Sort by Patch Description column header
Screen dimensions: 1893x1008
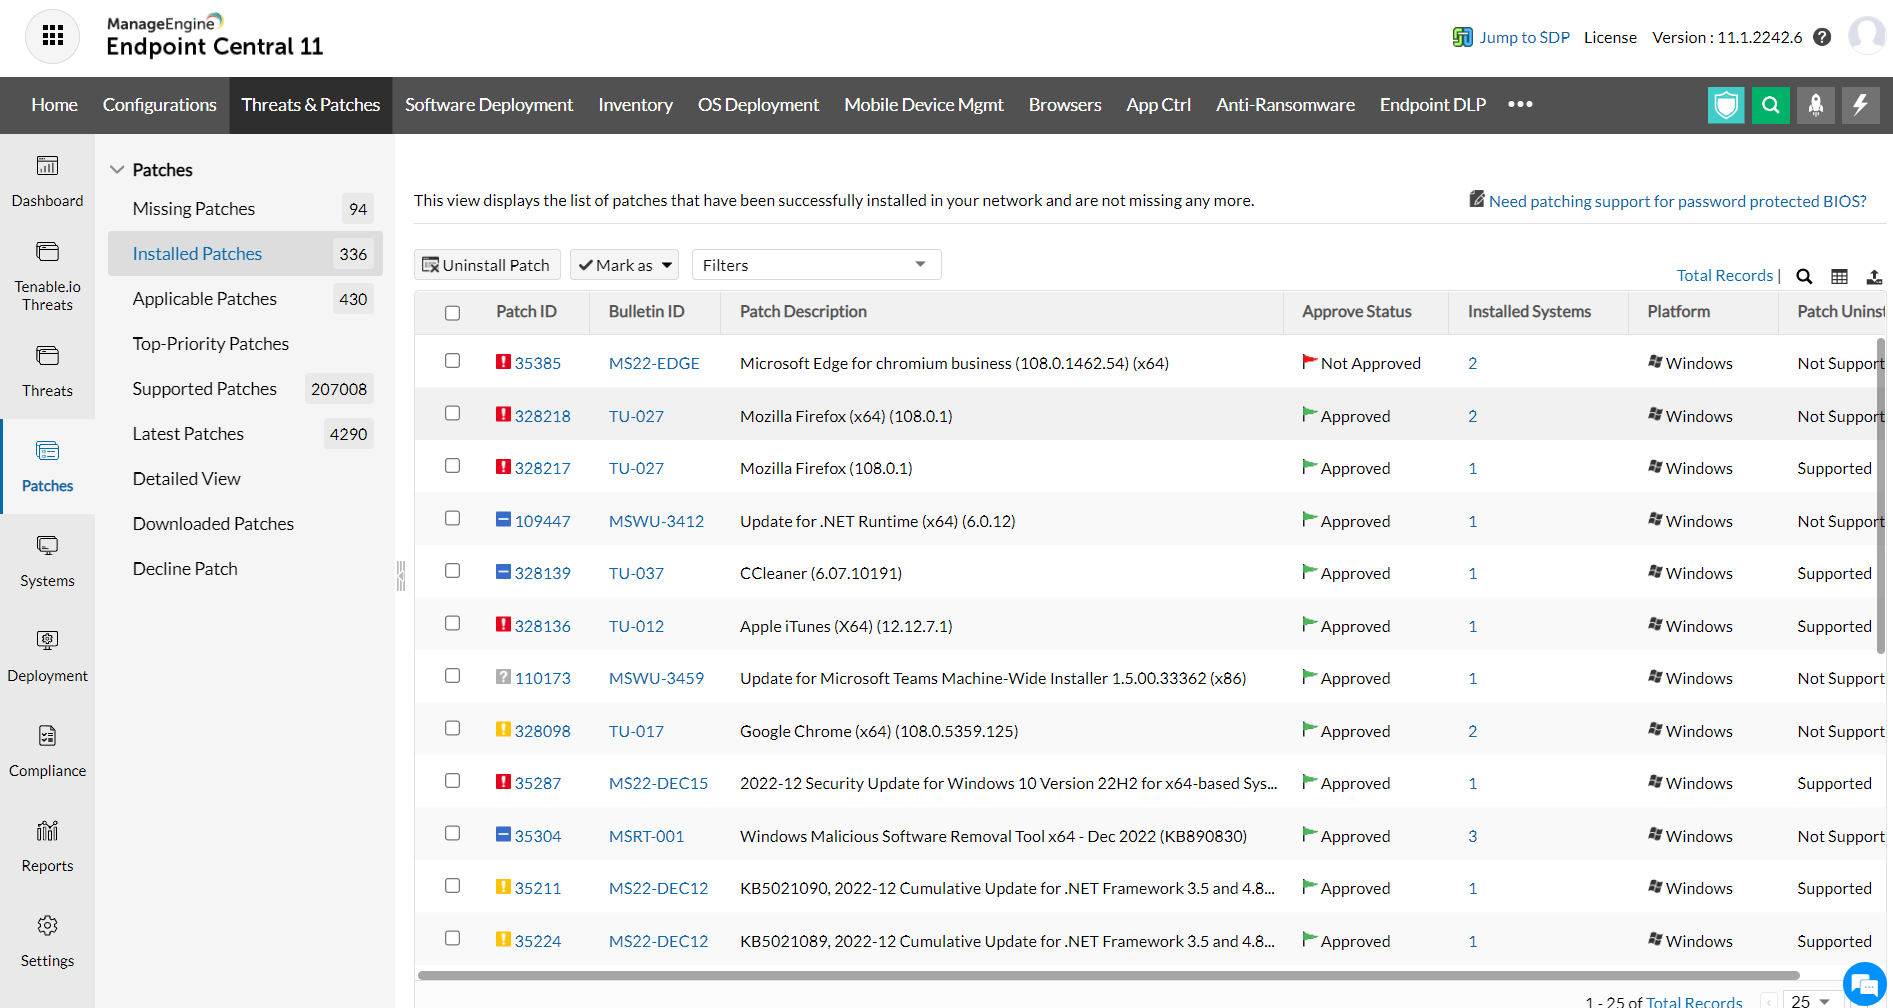803,312
